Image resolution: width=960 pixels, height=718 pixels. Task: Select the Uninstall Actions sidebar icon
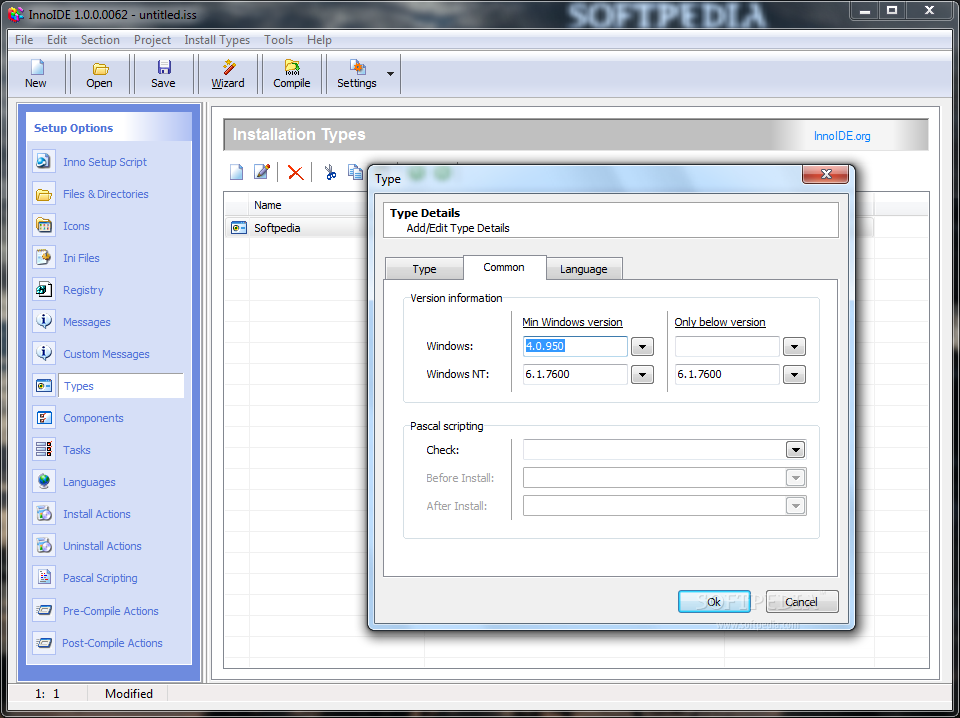[x=43, y=545]
